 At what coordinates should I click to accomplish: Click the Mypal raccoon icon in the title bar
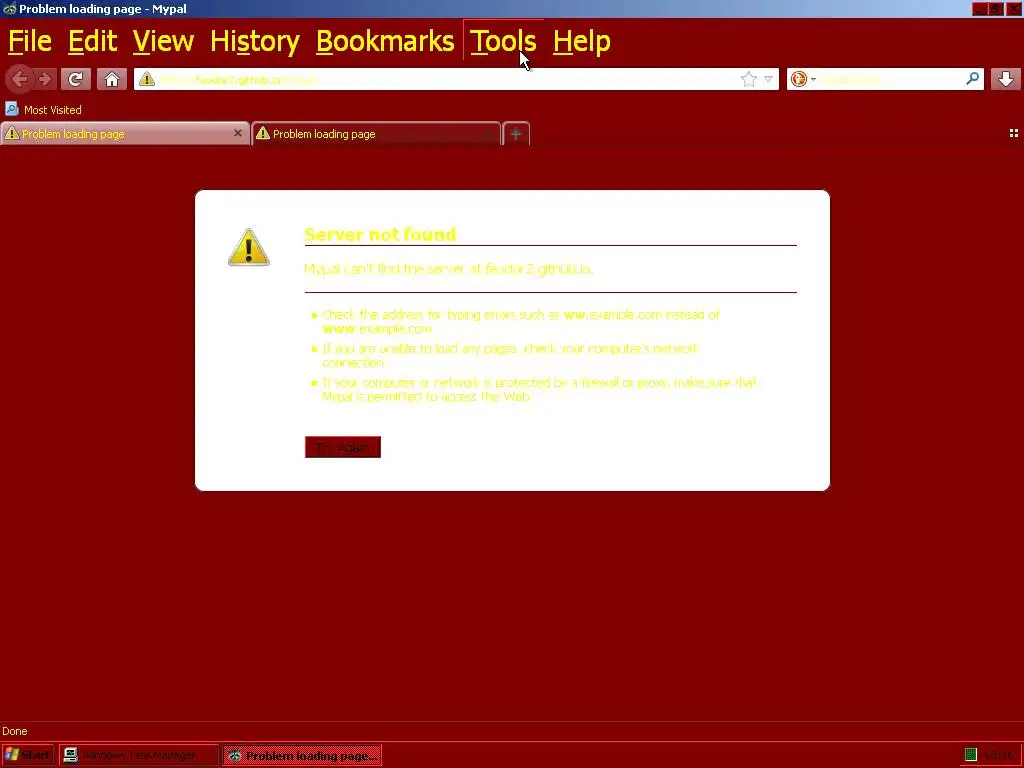[9, 8]
